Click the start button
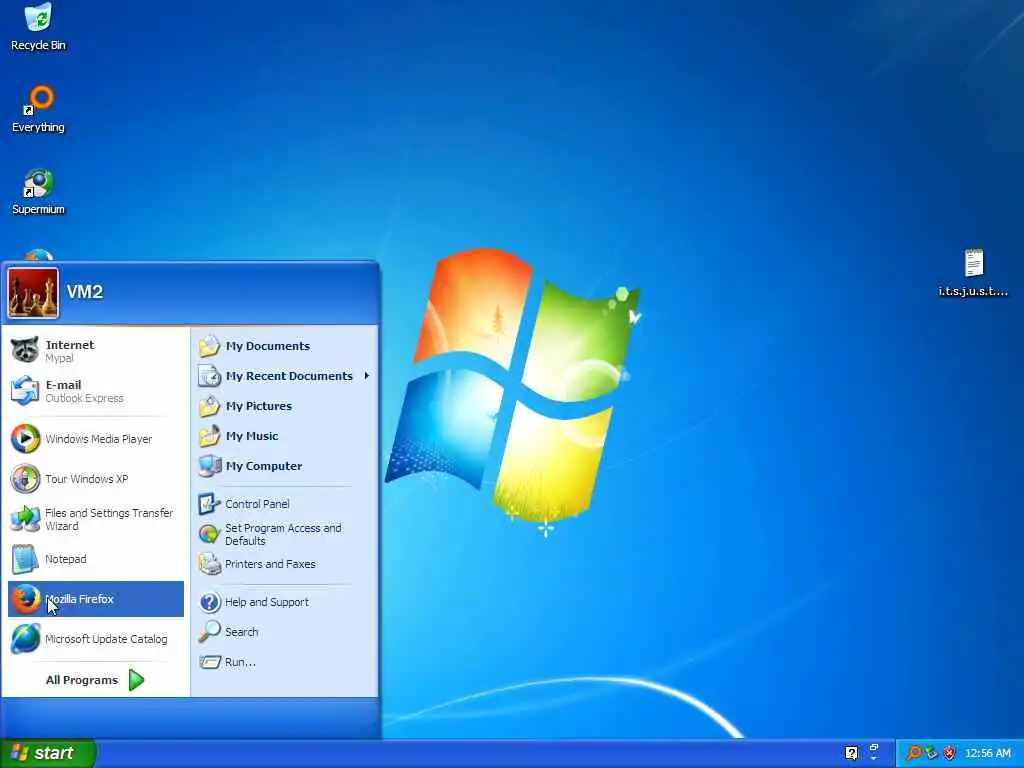Image resolution: width=1024 pixels, height=768 pixels. pos(48,754)
